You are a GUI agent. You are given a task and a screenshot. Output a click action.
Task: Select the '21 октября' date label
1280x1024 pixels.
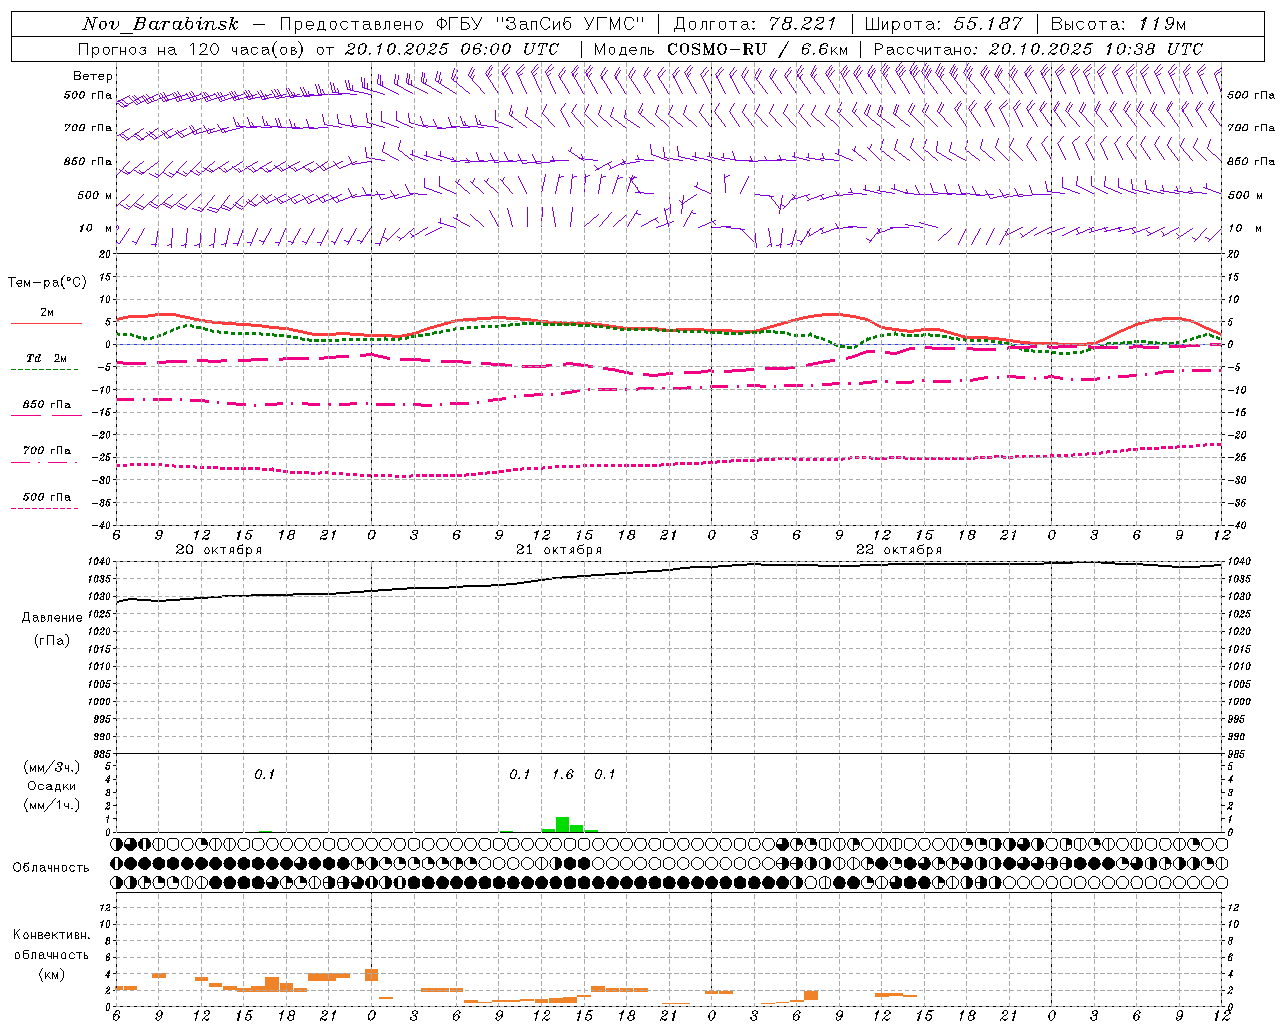[559, 550]
